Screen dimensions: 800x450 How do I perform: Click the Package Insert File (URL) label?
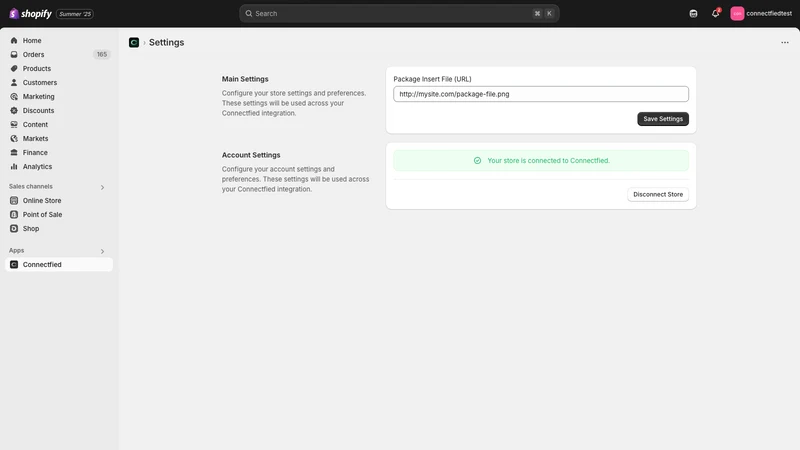click(432, 79)
